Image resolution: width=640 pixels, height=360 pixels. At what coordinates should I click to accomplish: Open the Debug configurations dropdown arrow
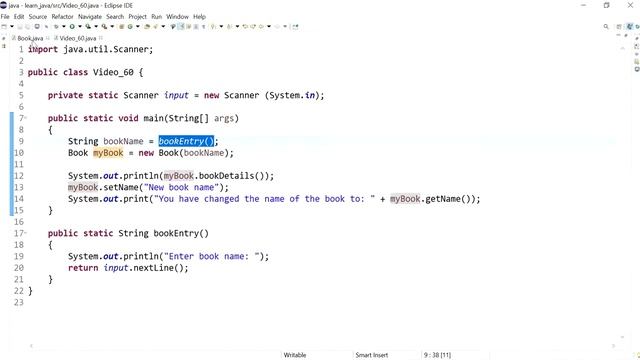pos(64,27)
